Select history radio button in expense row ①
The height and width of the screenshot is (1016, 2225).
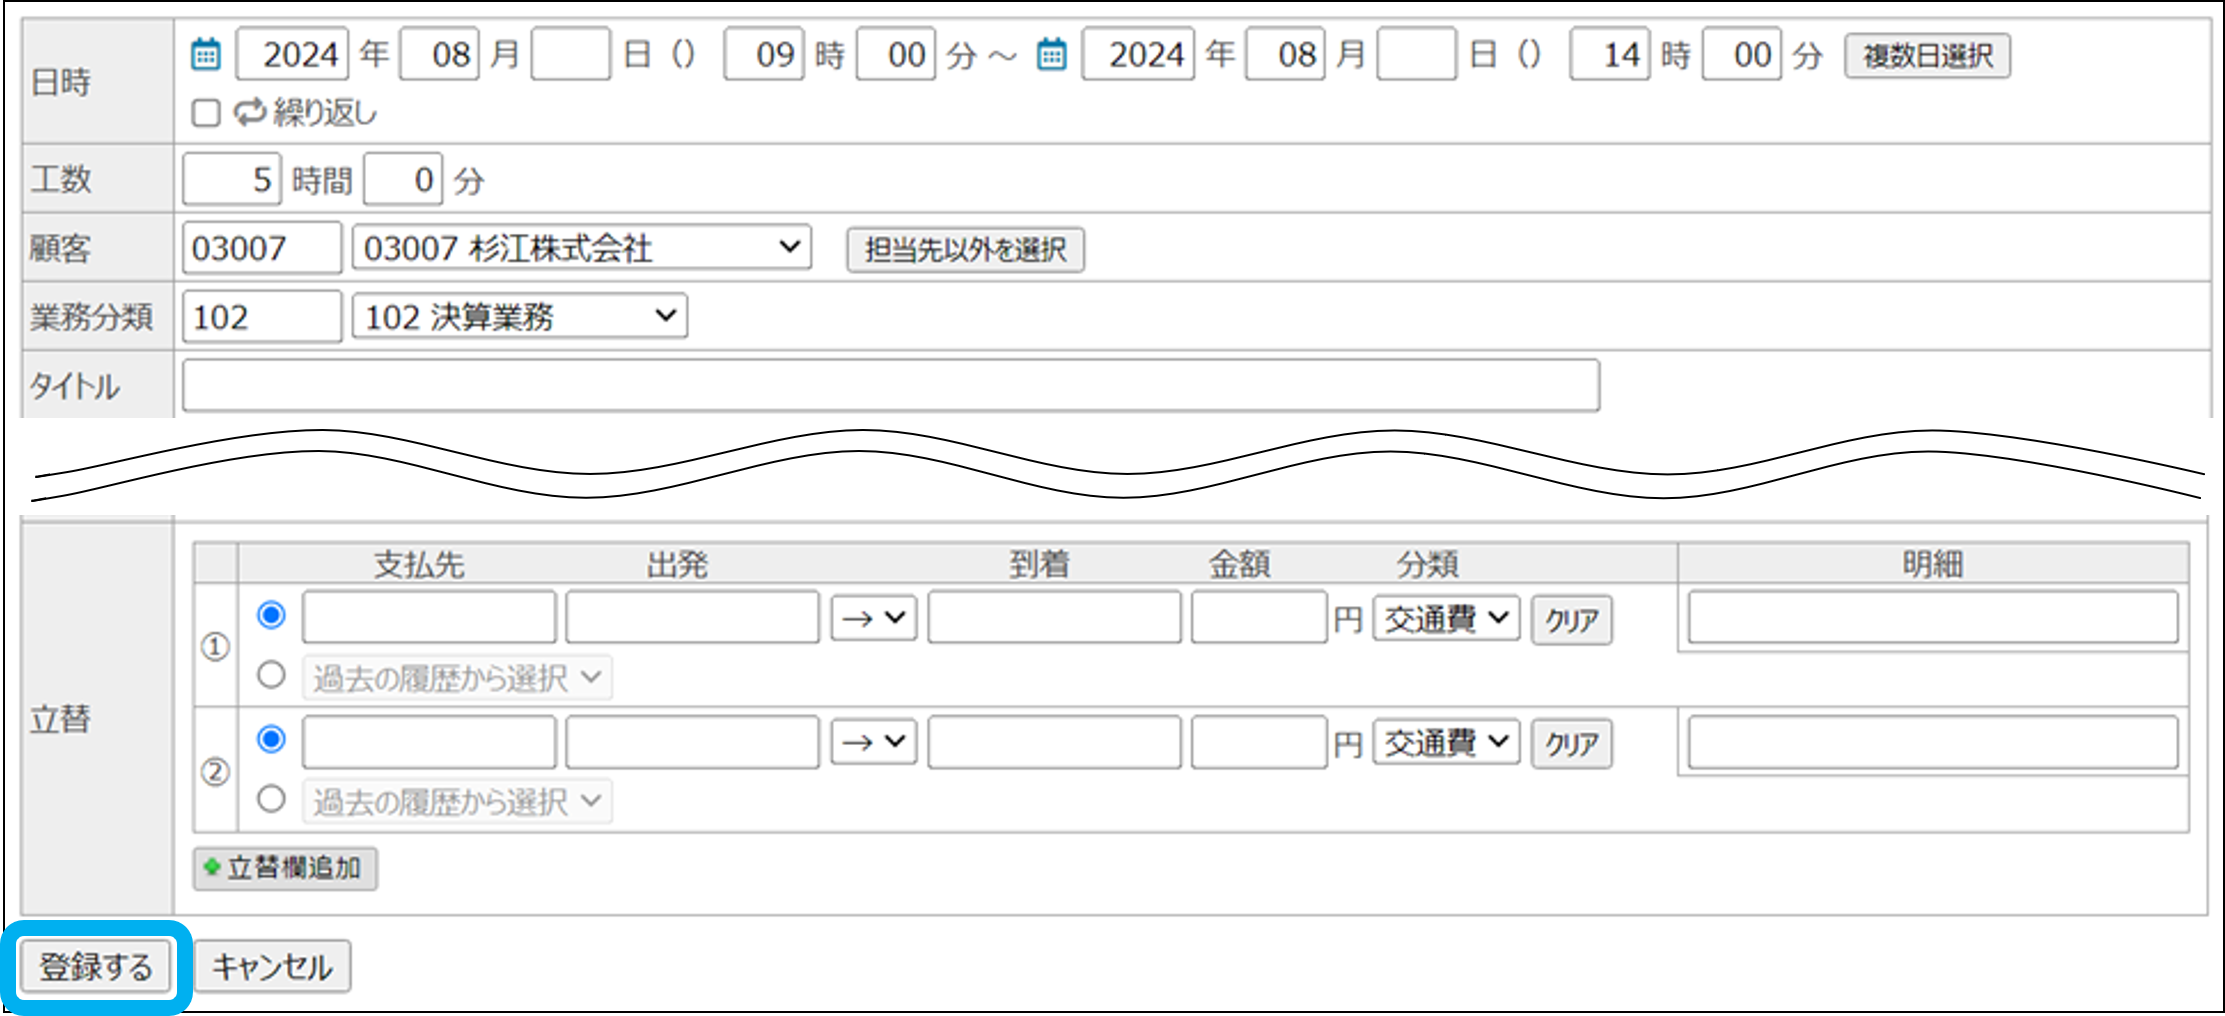(271, 675)
